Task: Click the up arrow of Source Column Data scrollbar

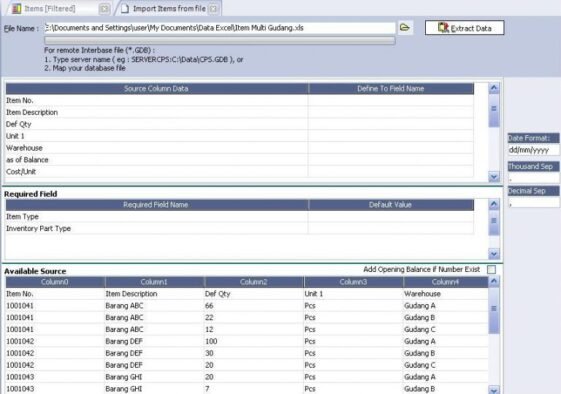Action: pos(494,88)
